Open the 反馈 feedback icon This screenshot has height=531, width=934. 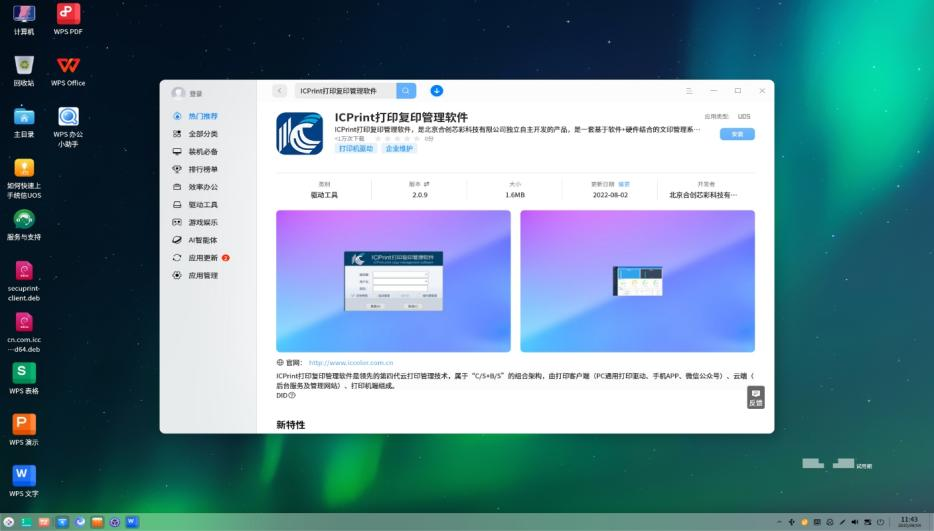pos(755,397)
